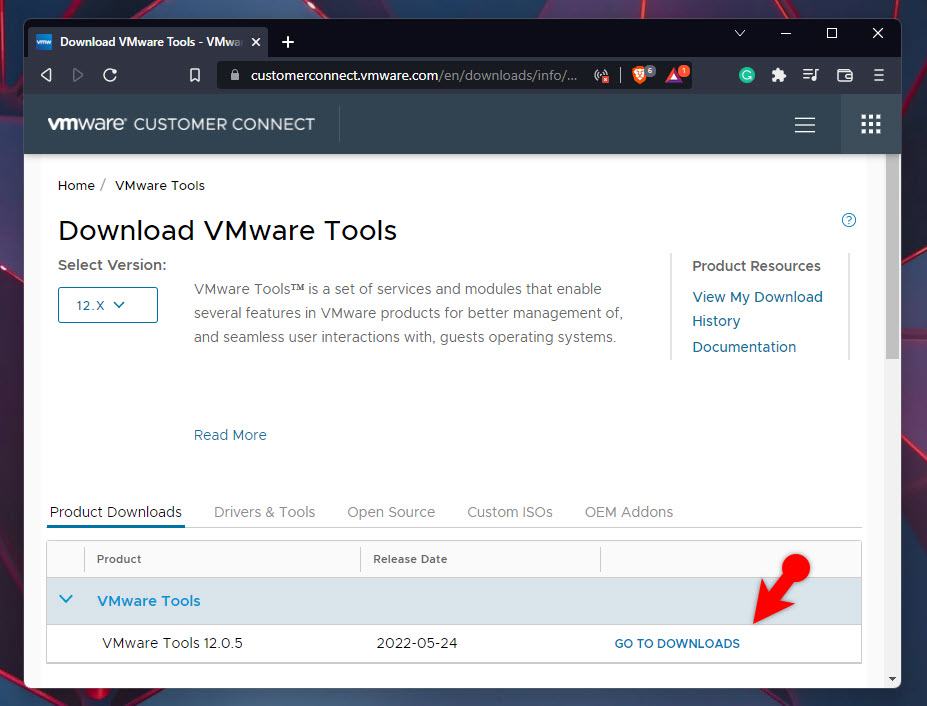The height and width of the screenshot is (706, 927).
Task: Open the playlist music queue icon
Action: click(811, 75)
